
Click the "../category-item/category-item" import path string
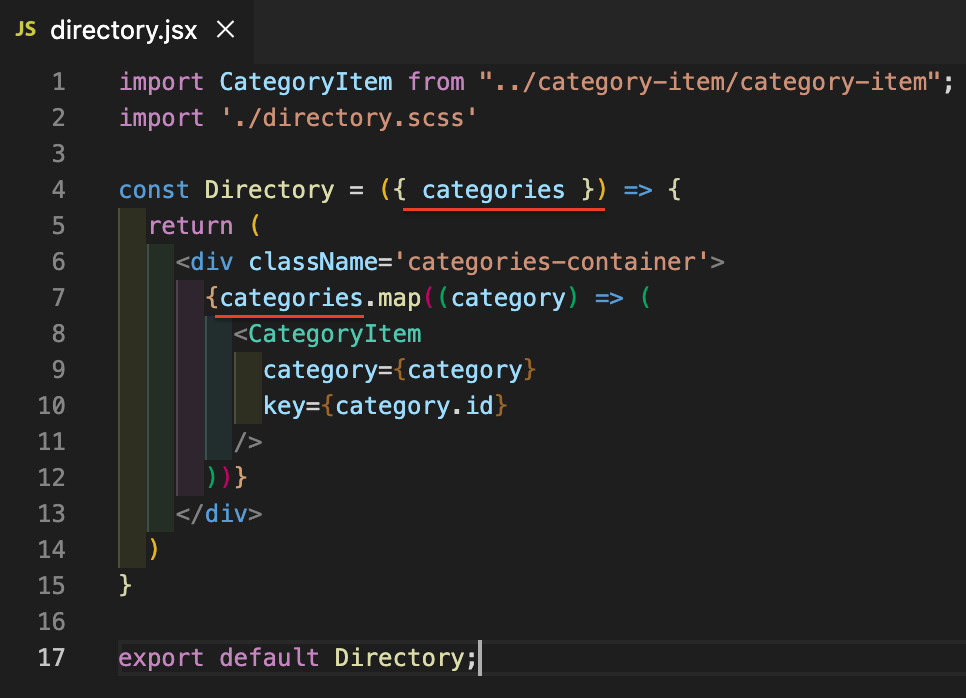[710, 82]
